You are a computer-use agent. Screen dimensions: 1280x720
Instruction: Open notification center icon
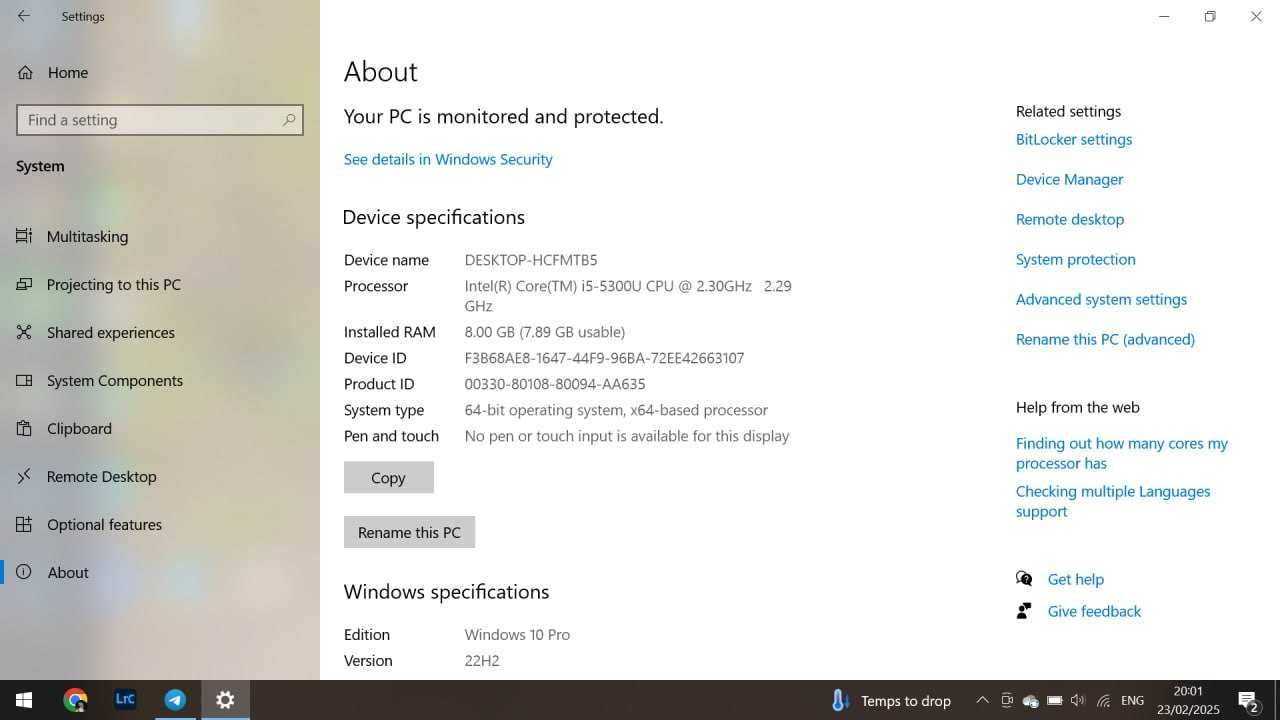[1248, 700]
